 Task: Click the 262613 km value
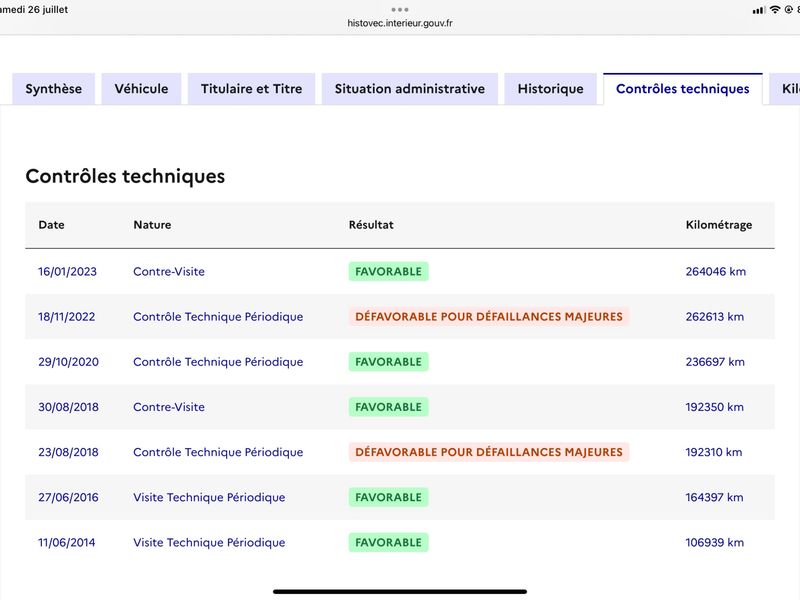pos(714,317)
